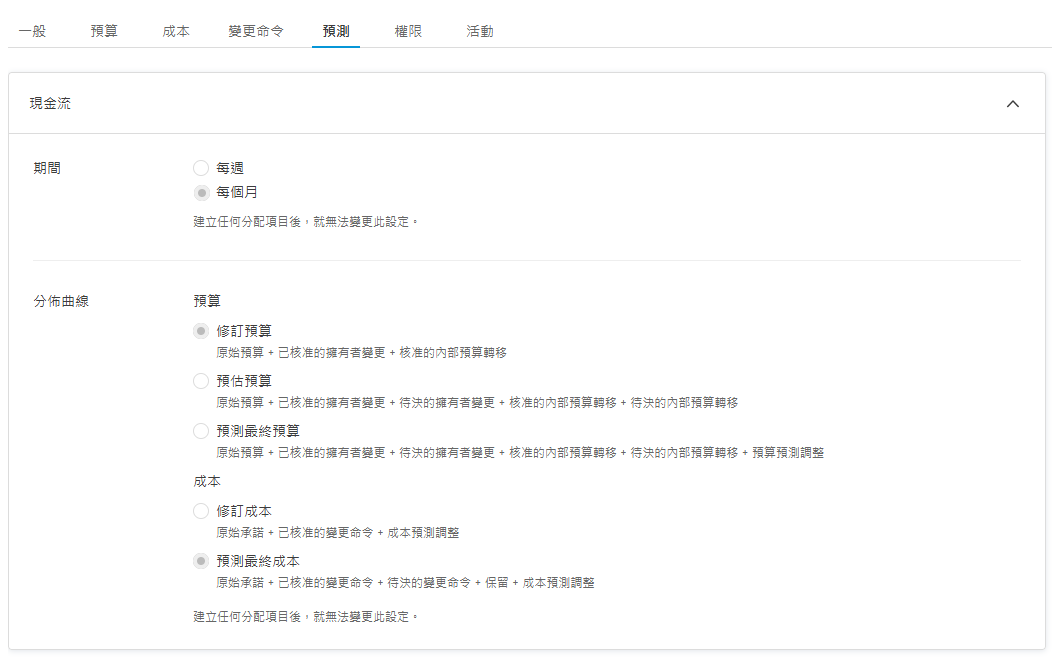The height and width of the screenshot is (664, 1052).
Task: Select the 預測 tab
Action: pyautogui.click(x=335, y=31)
